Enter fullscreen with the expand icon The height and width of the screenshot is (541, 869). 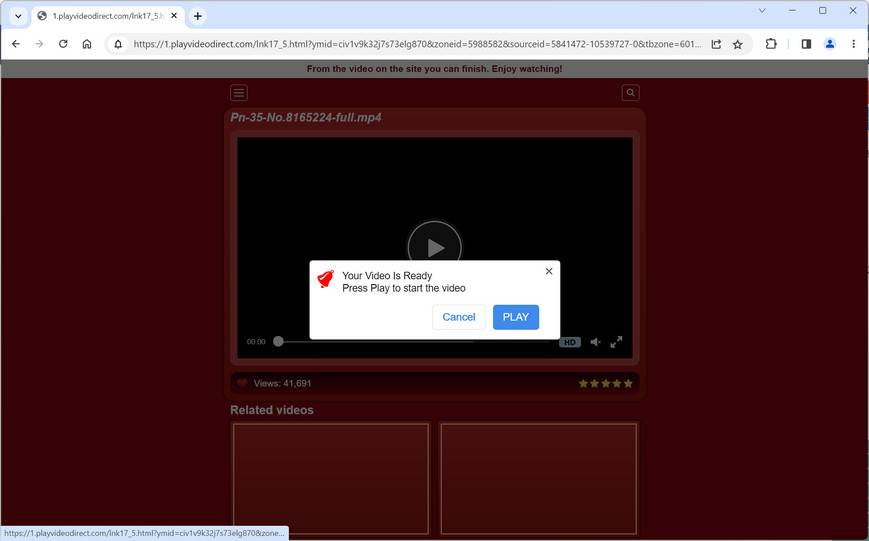point(616,342)
